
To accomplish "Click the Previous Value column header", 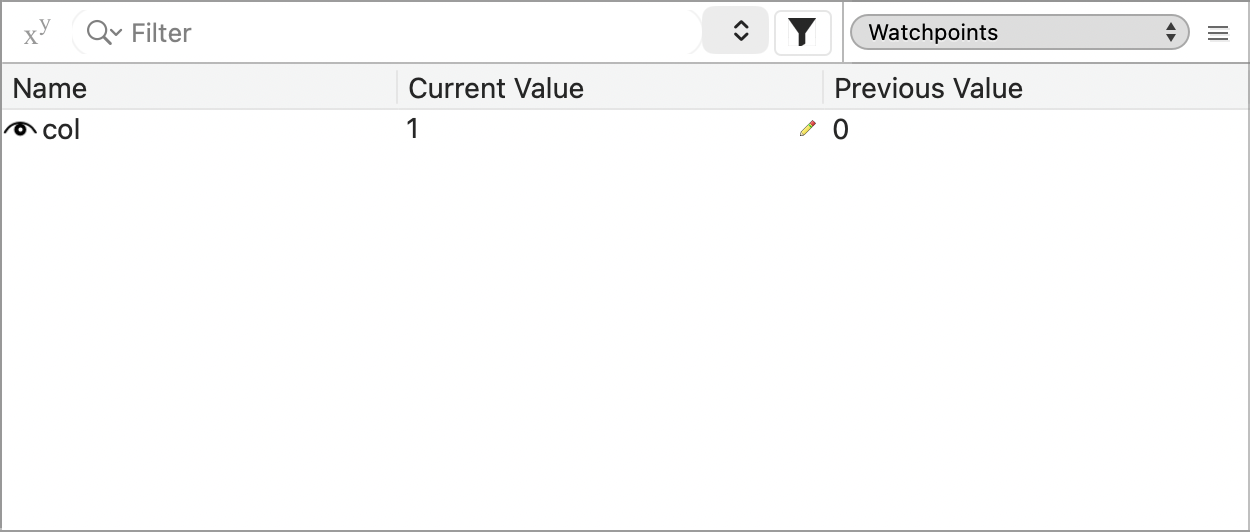I will point(1030,88).
